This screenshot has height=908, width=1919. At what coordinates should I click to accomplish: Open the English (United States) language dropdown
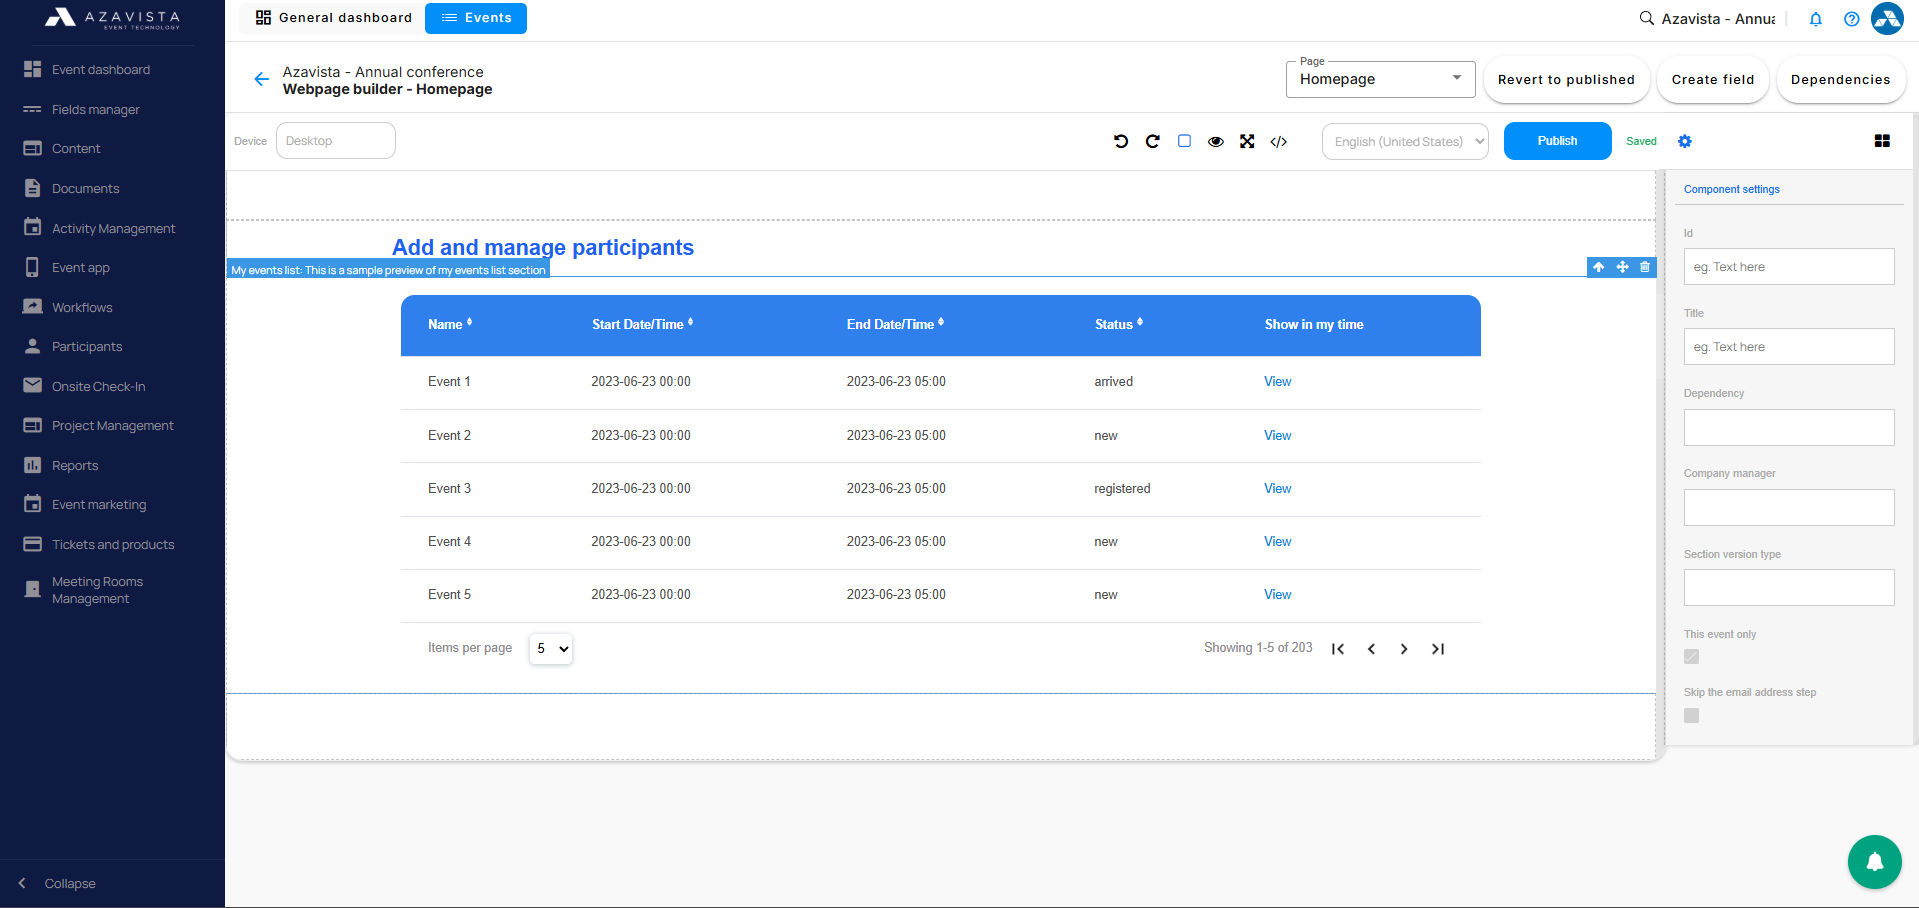[1405, 142]
